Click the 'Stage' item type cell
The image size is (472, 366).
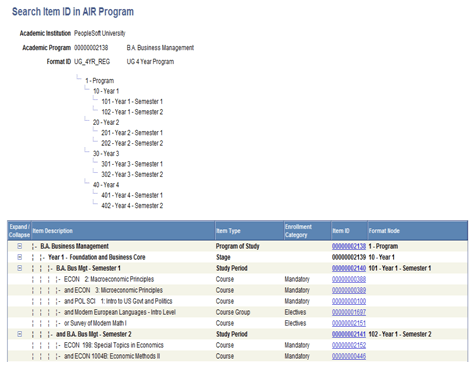(x=223, y=257)
